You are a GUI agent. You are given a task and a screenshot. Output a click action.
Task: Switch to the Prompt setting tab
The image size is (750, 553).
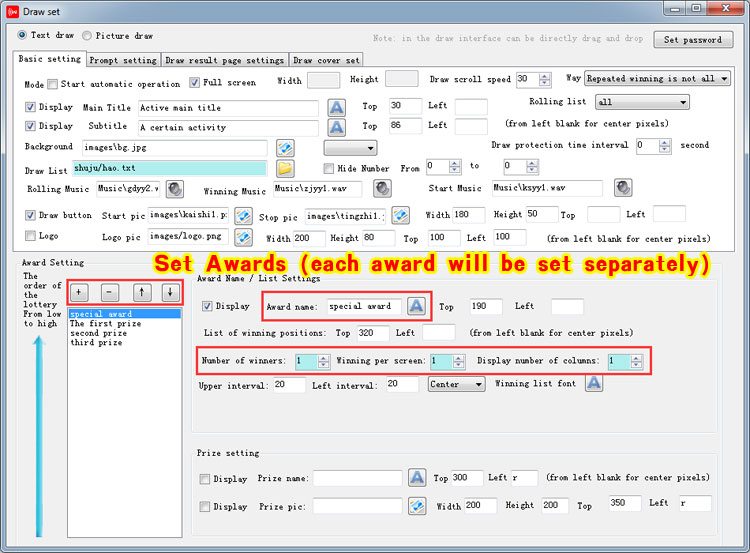pos(124,60)
